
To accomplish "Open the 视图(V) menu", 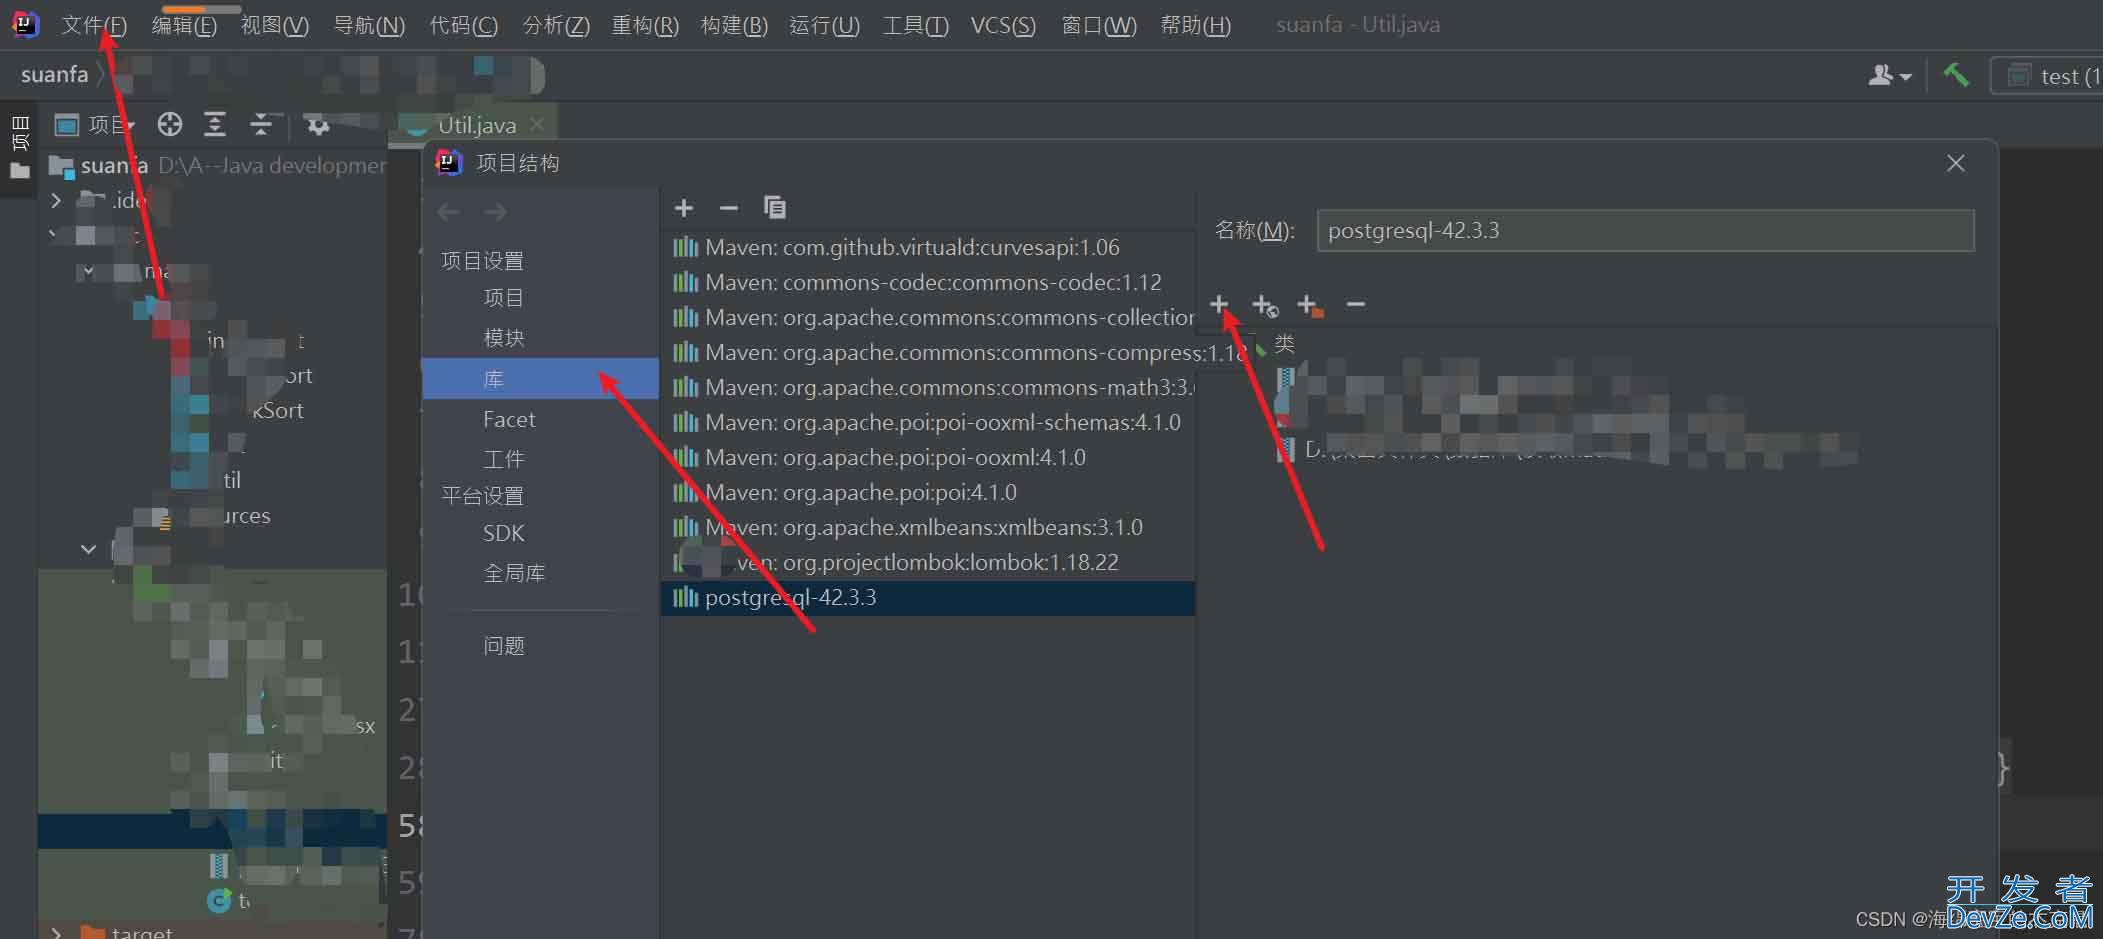I will [x=275, y=25].
